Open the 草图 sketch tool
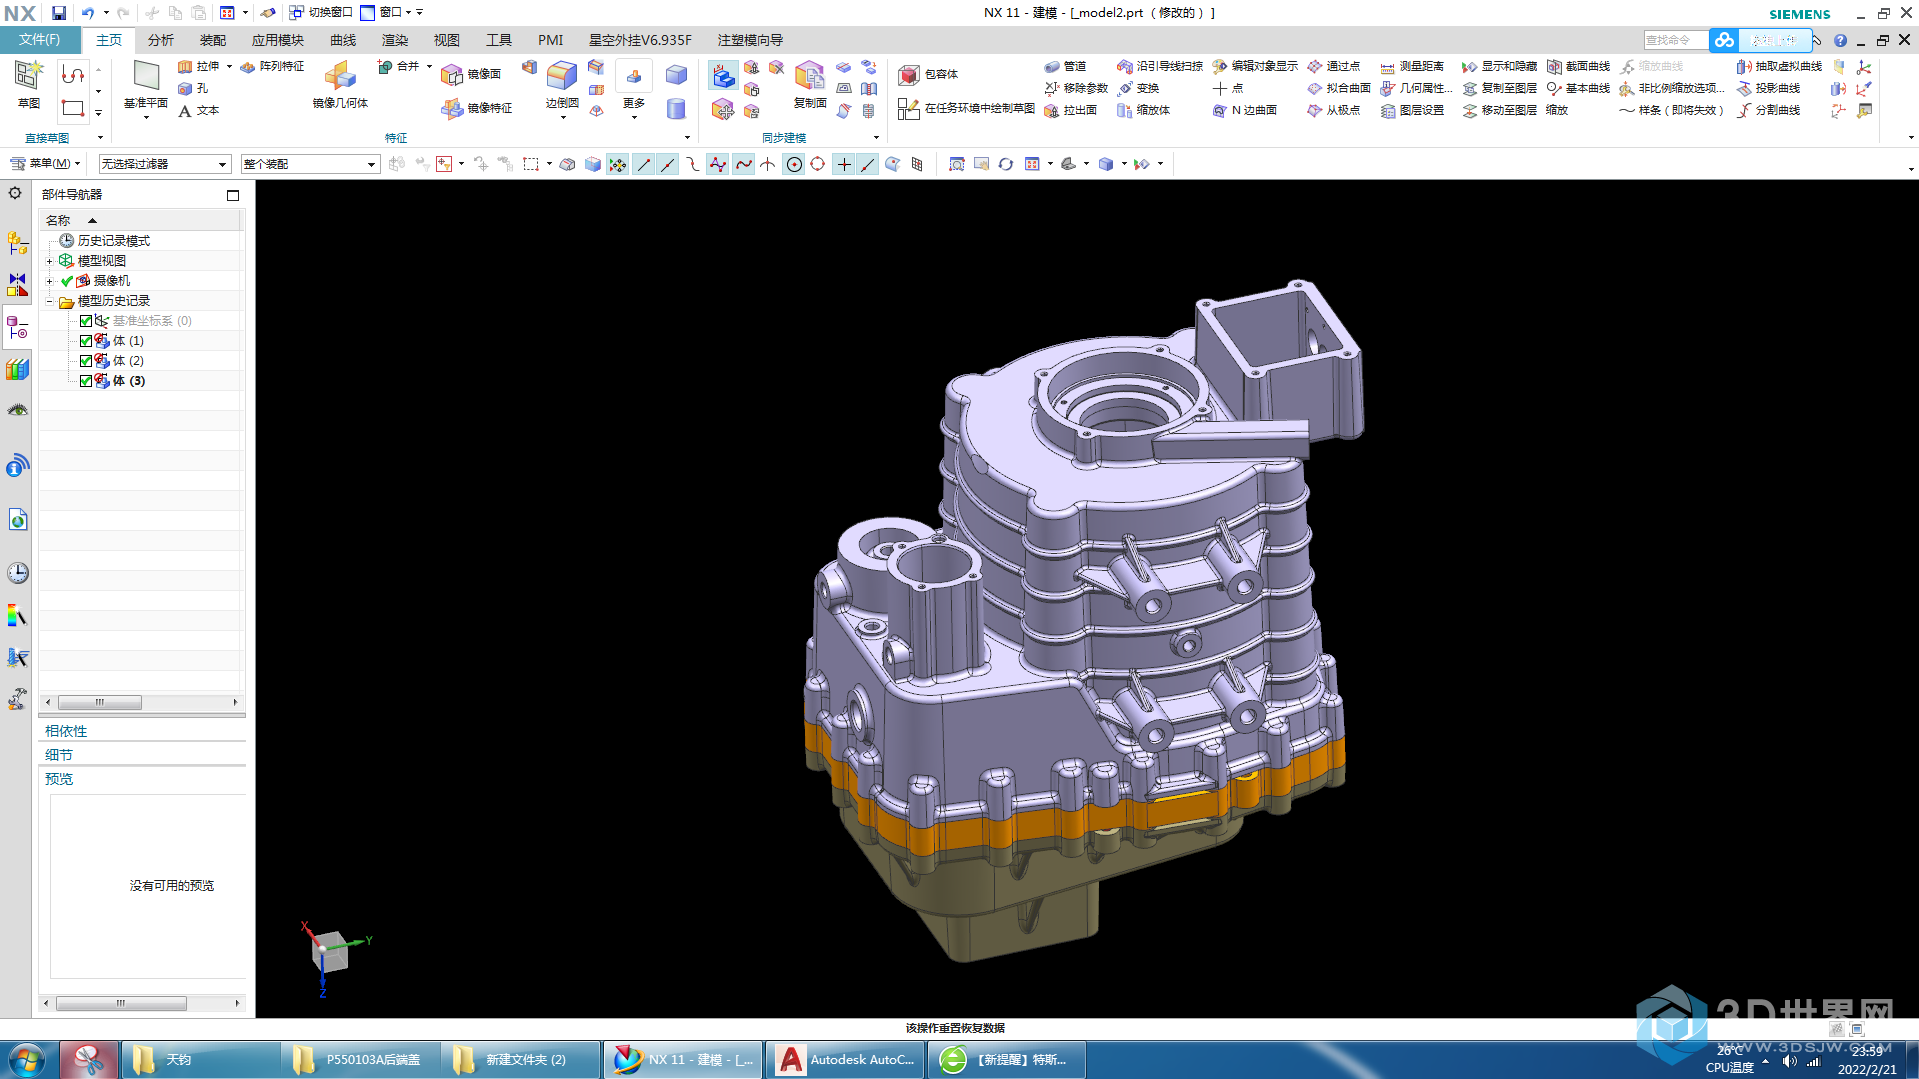 click(x=28, y=85)
